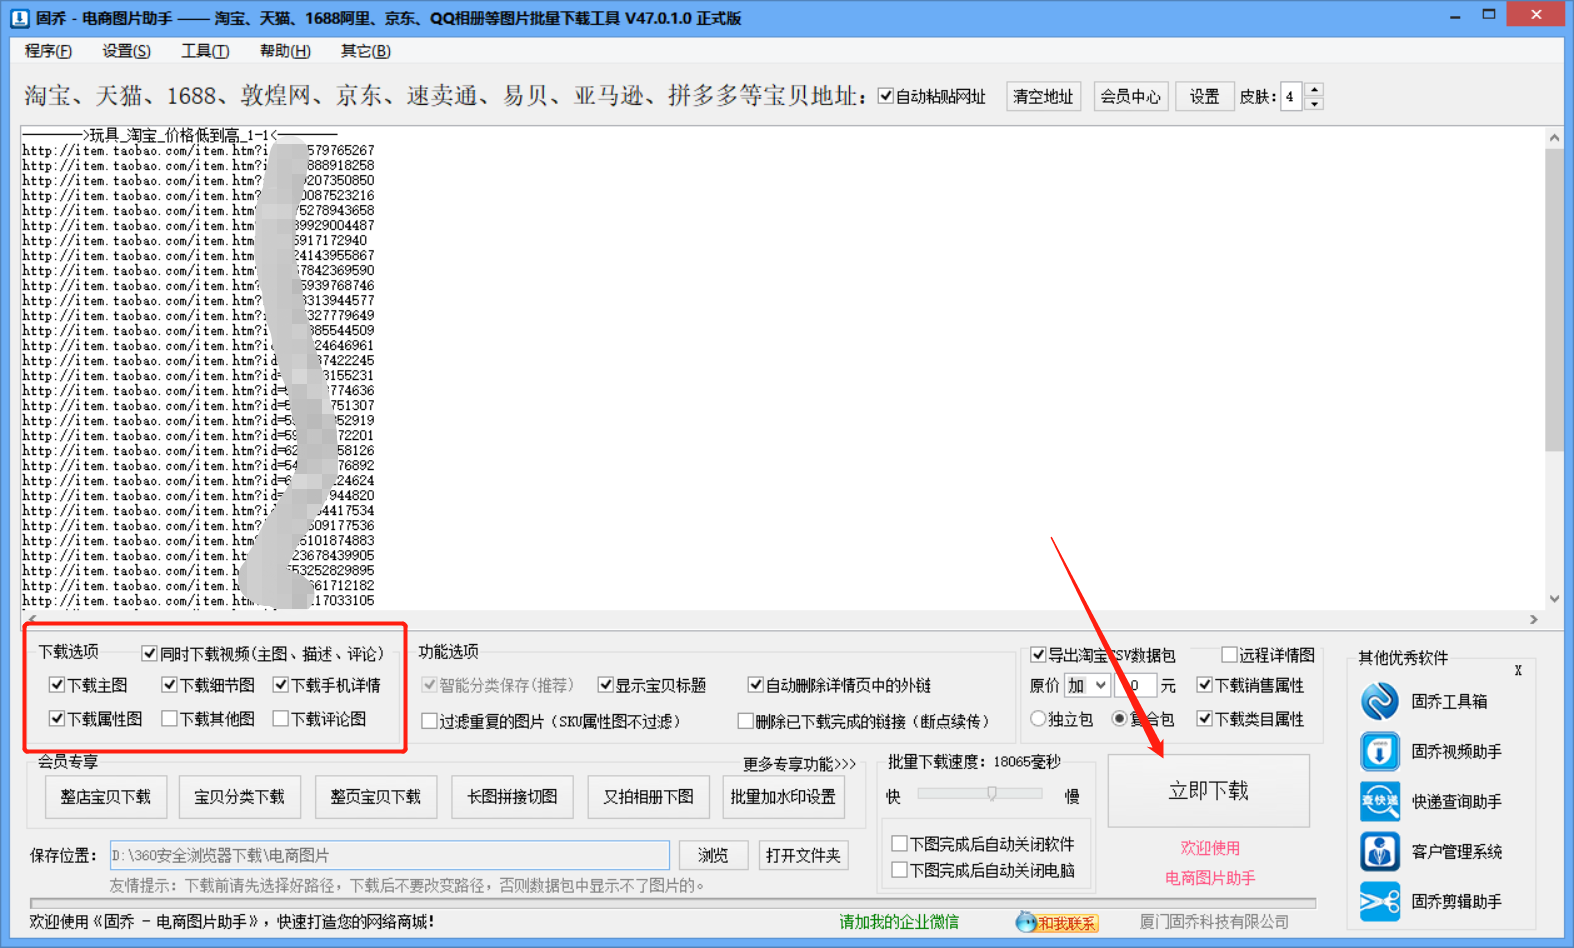Viewport: 1574px width, 948px height.
Task: Open the 原价 加 dropdown
Action: 1086,685
